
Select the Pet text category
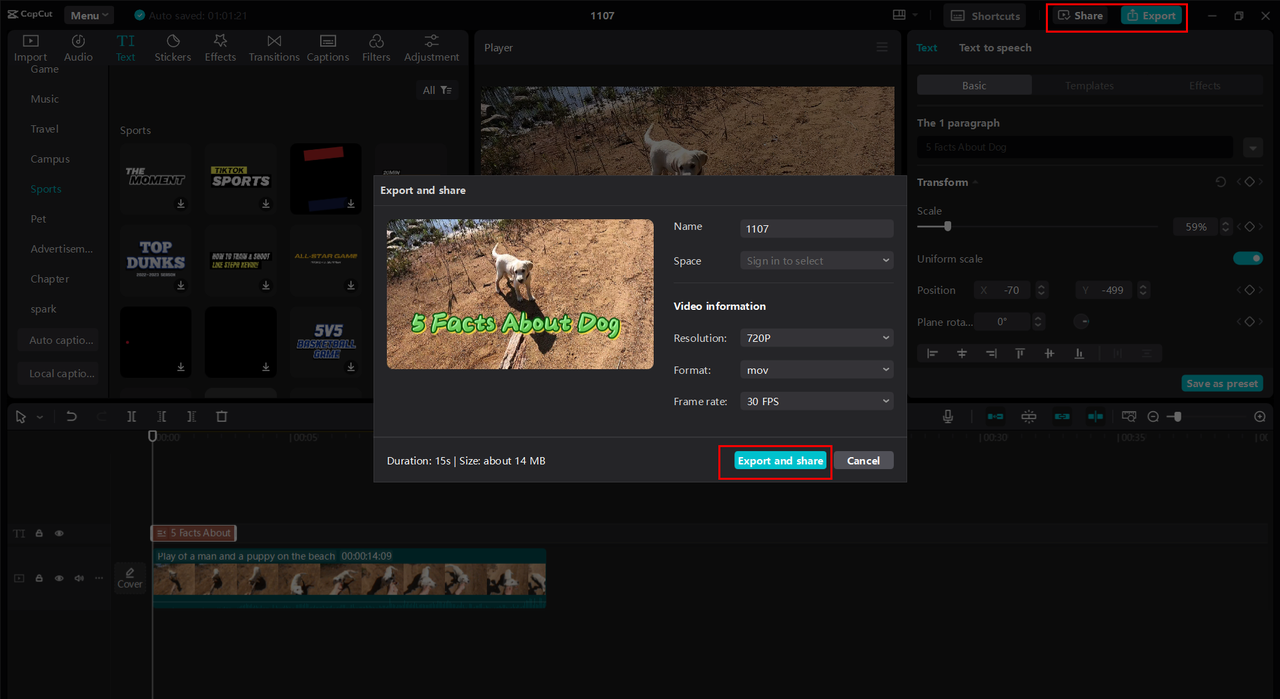point(38,219)
